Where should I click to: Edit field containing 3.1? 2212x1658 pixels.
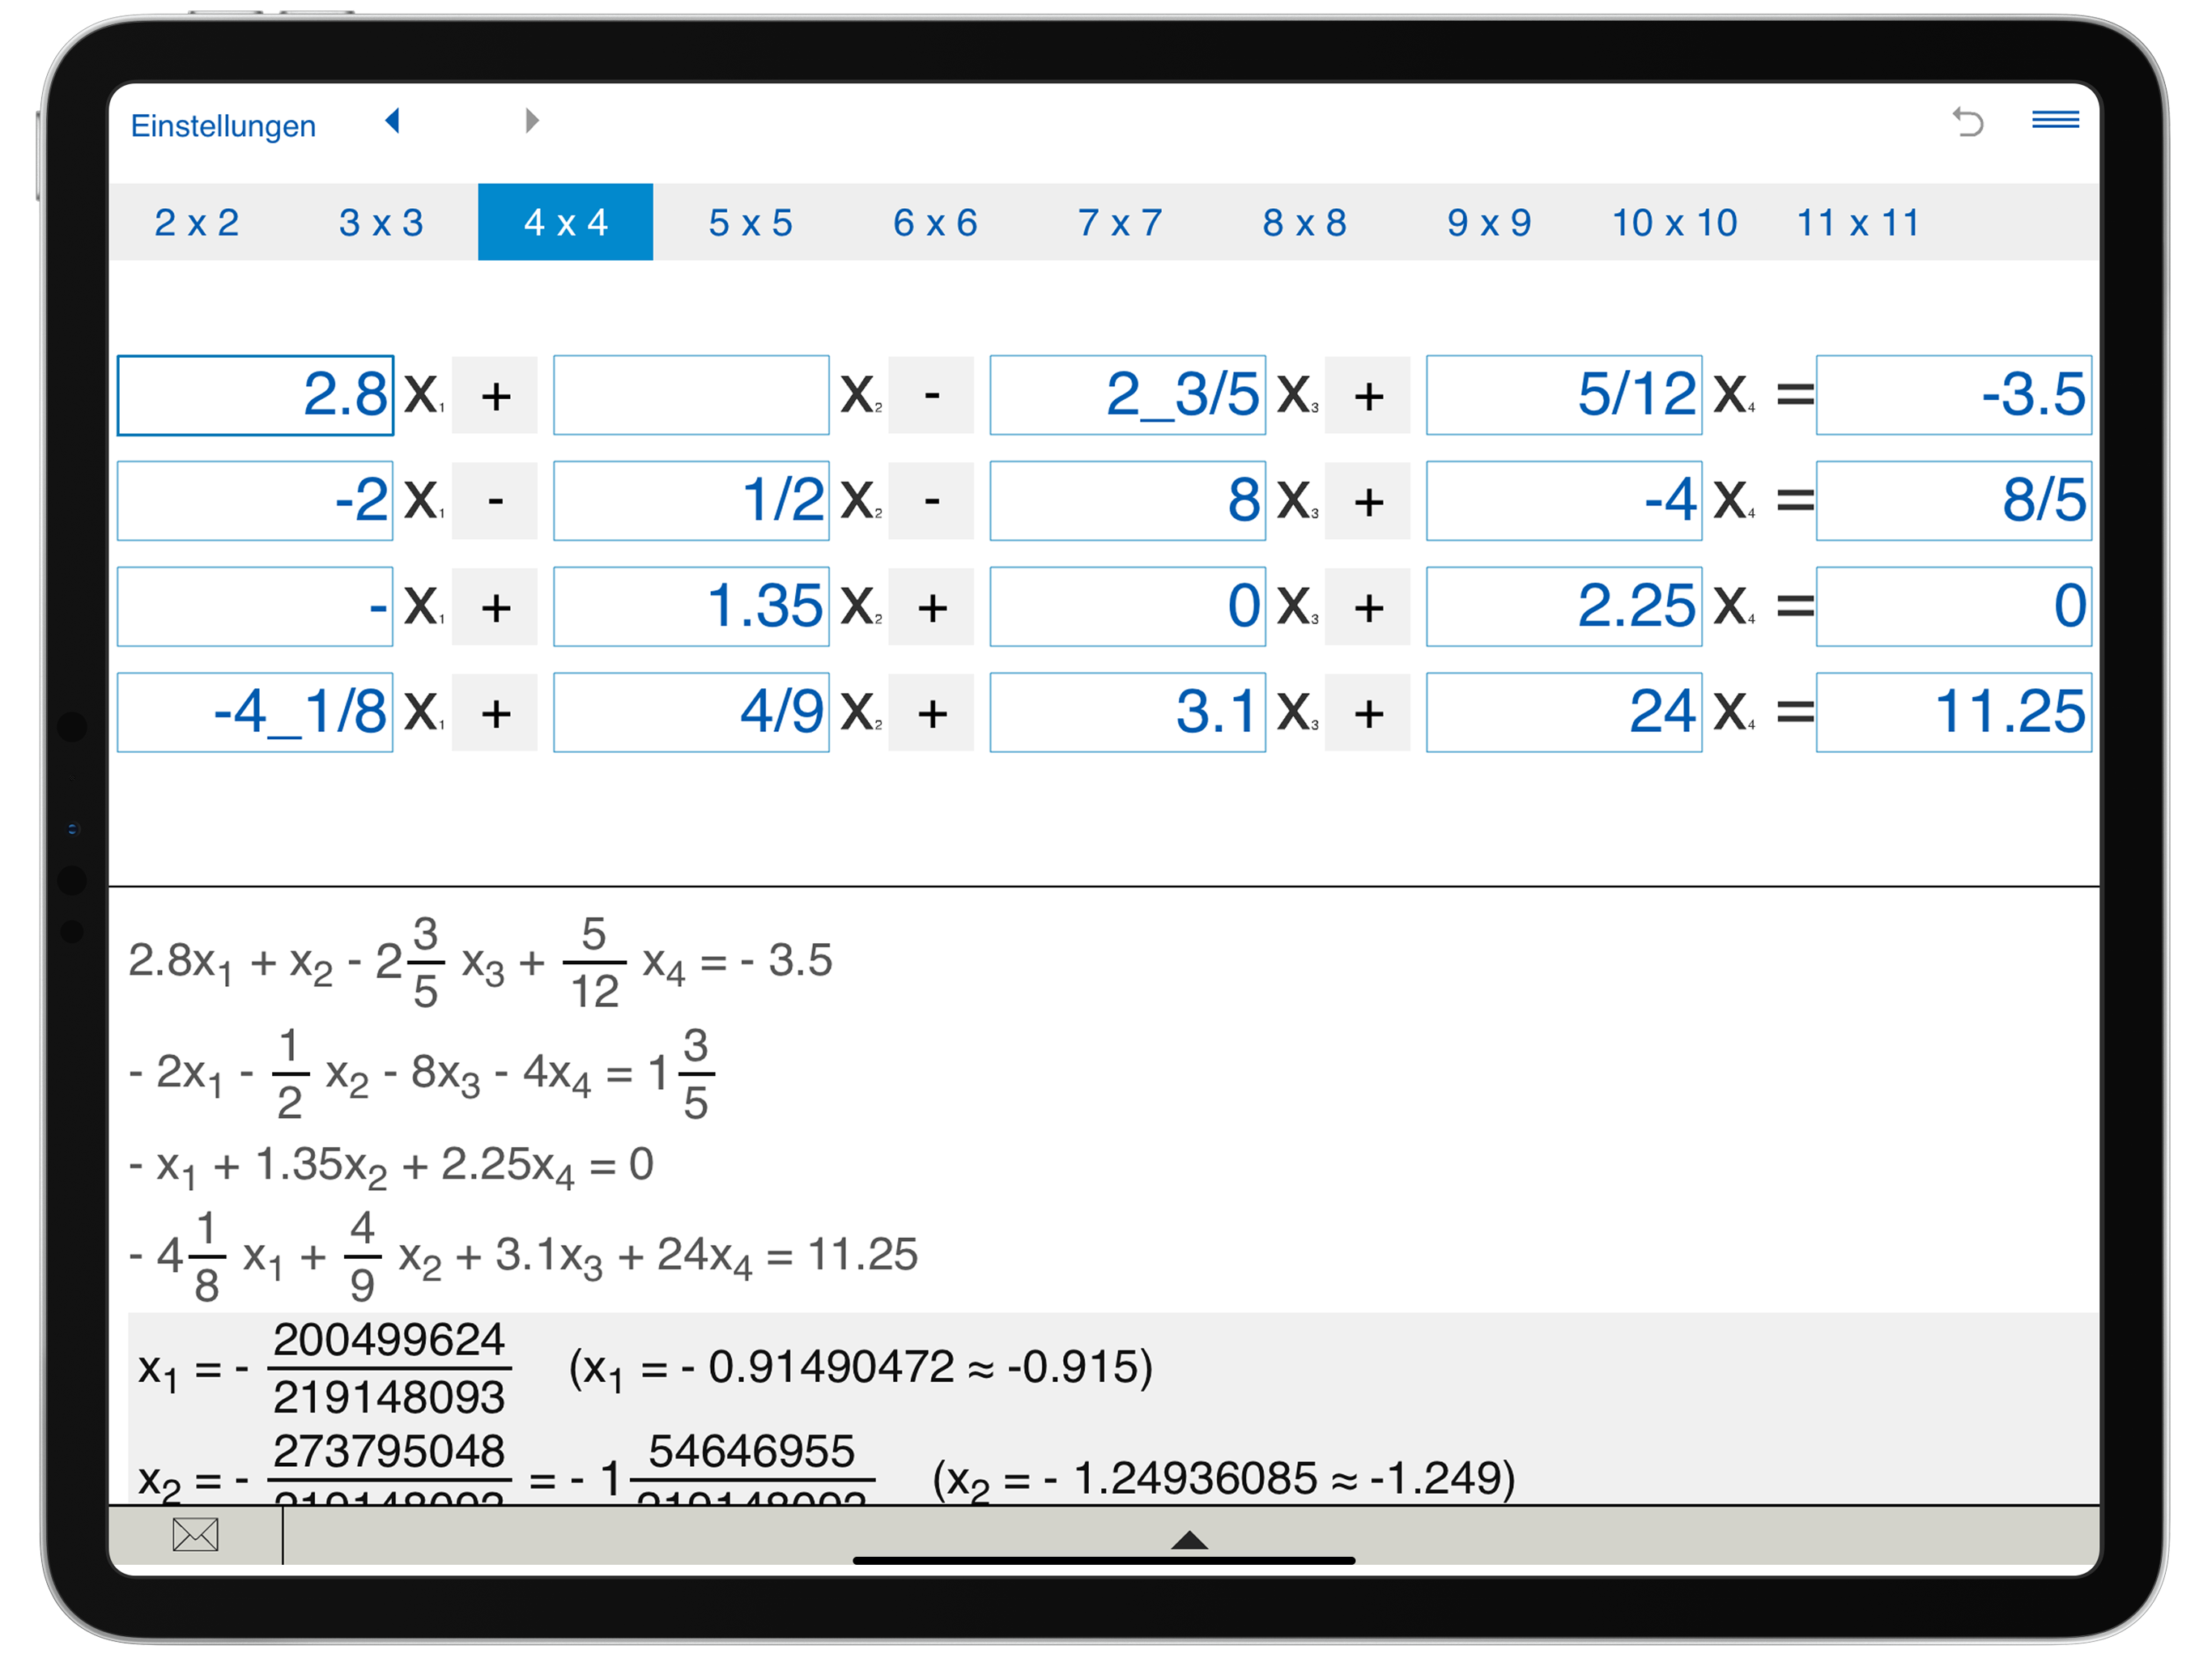1128,713
